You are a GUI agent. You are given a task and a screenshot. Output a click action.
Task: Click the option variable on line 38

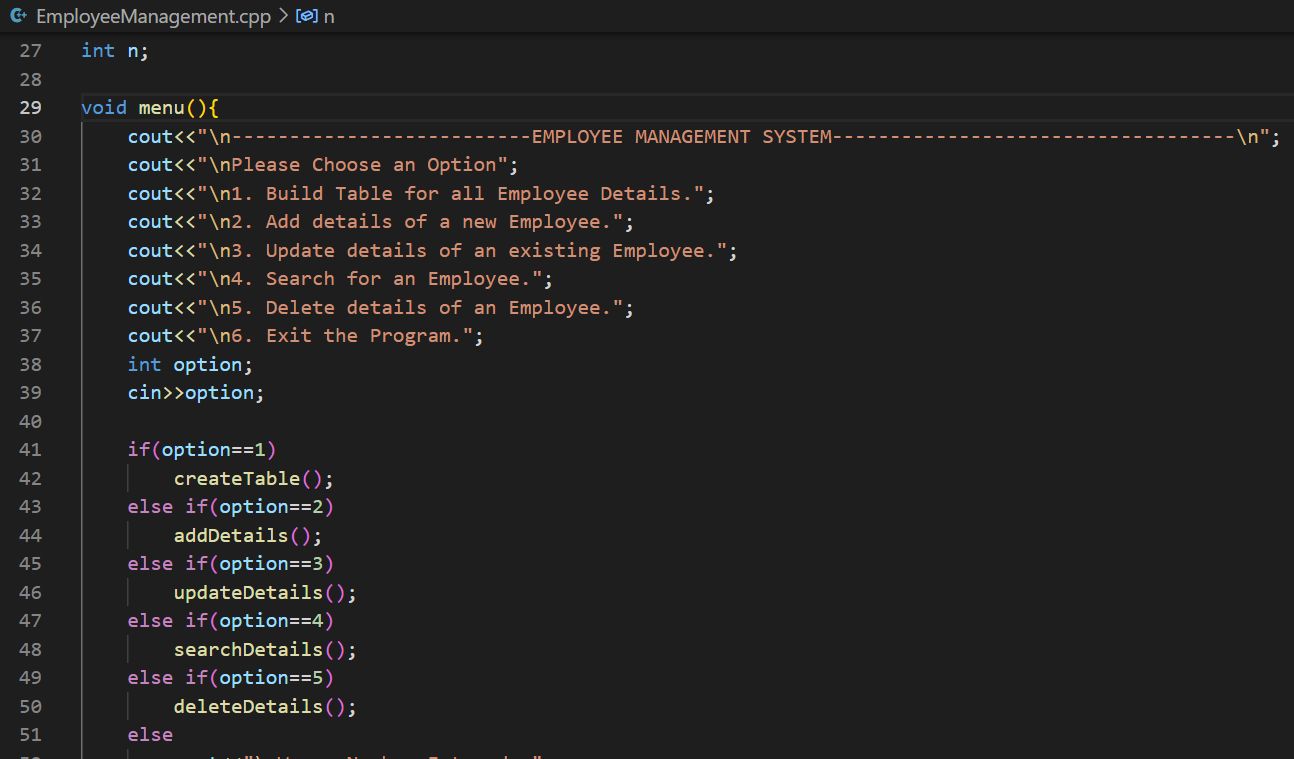click(210, 364)
